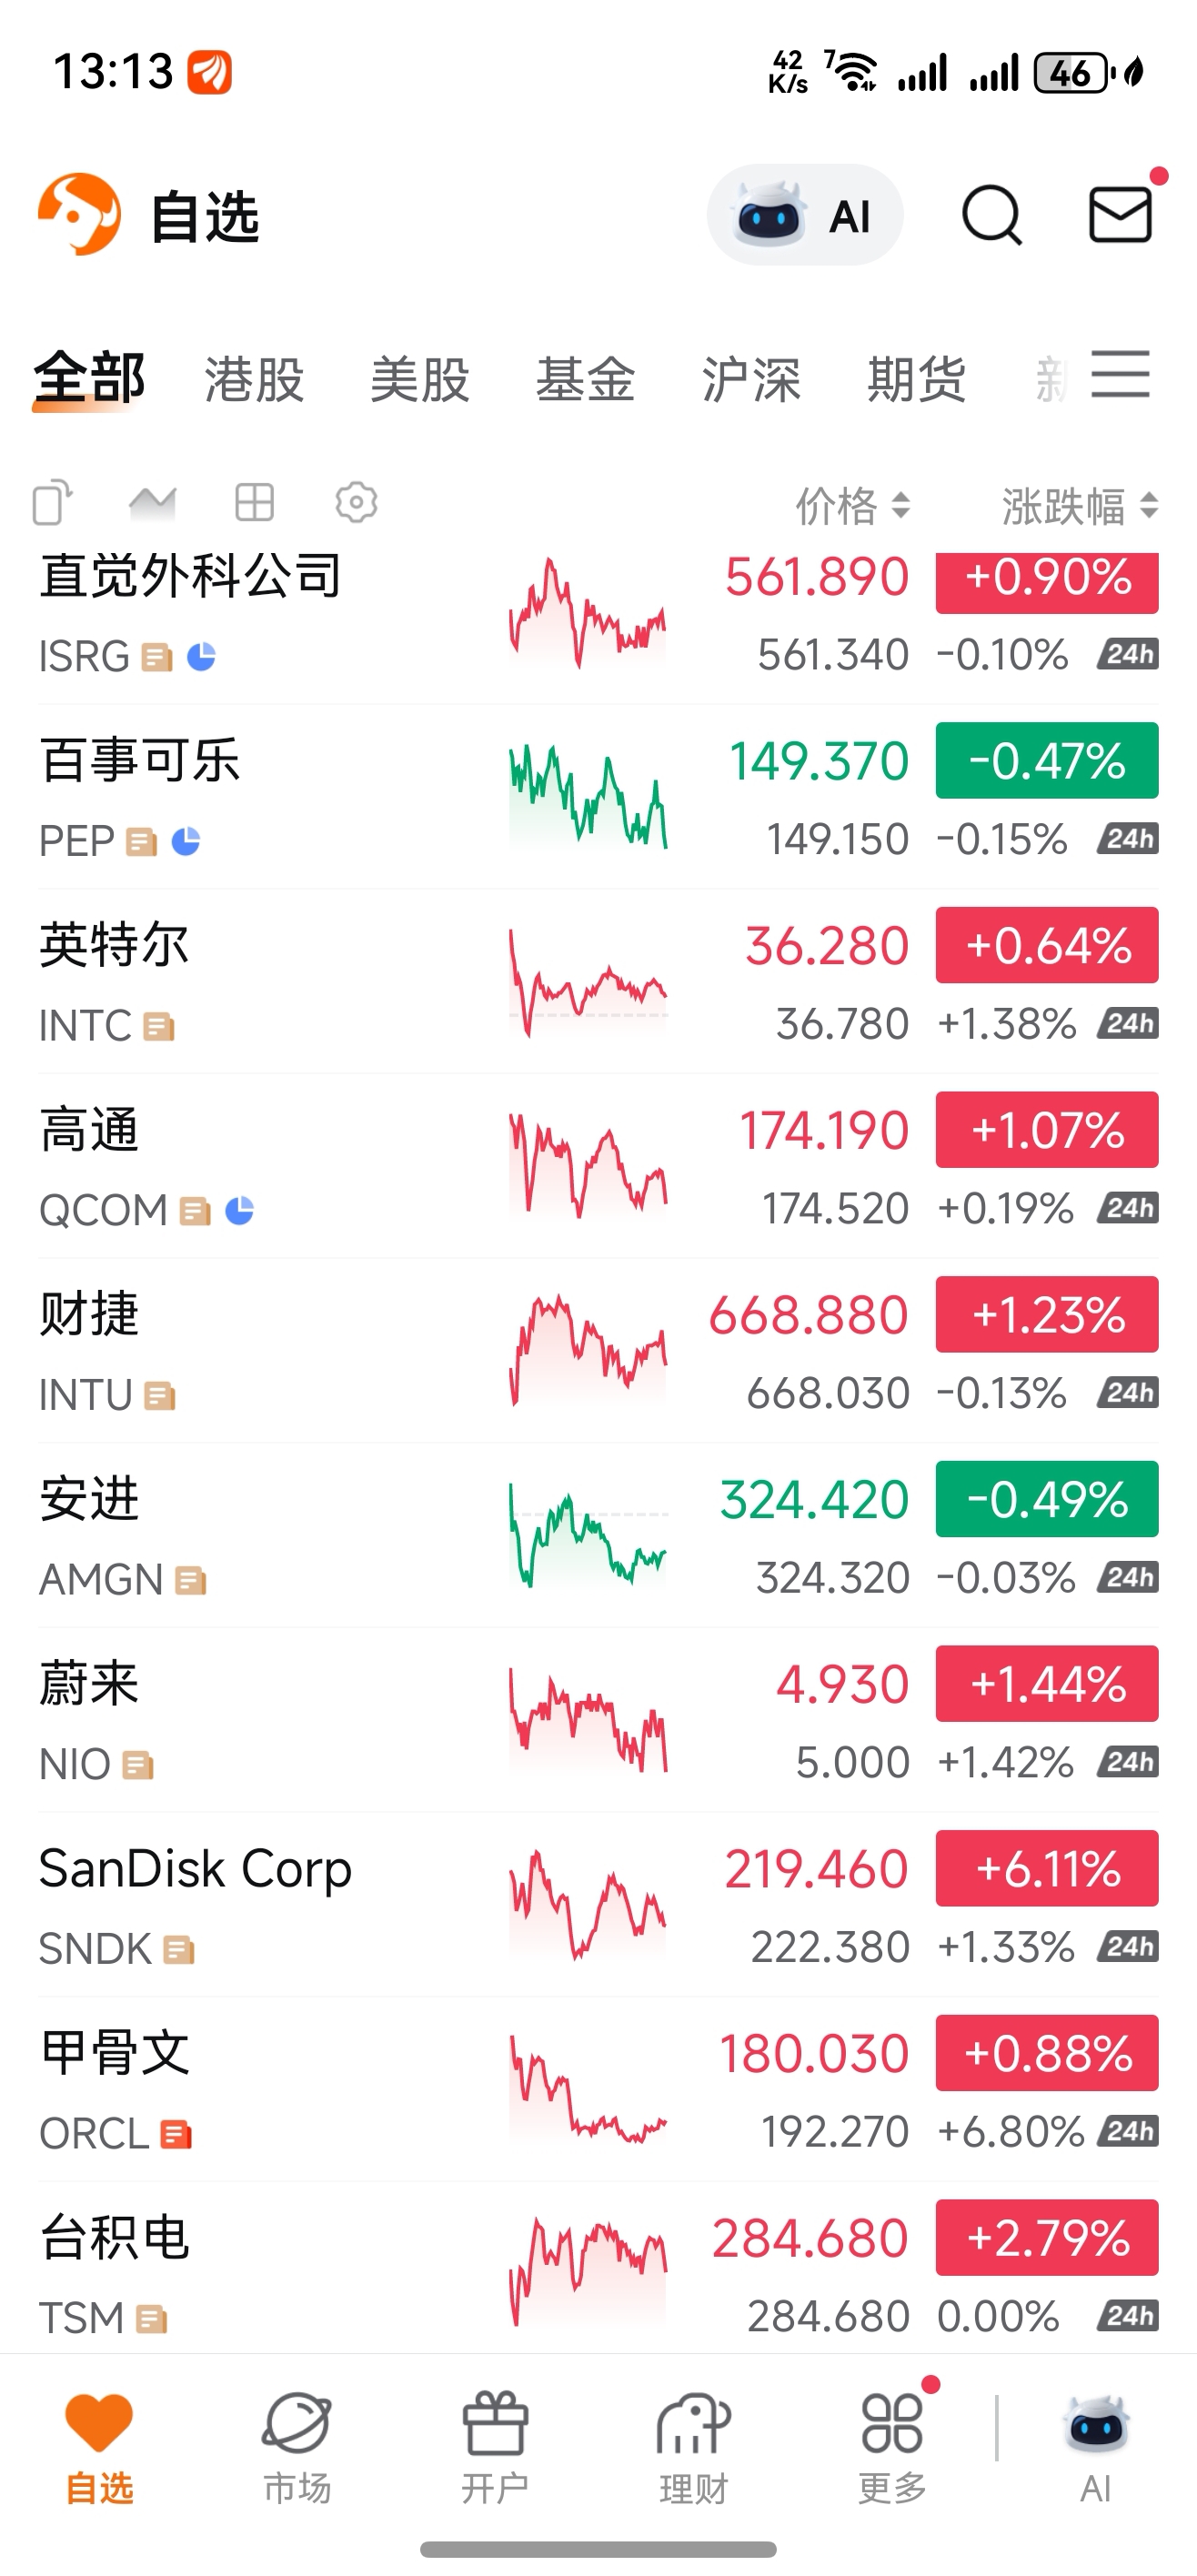Tap the AI robot assistant button at top

[x=804, y=215]
